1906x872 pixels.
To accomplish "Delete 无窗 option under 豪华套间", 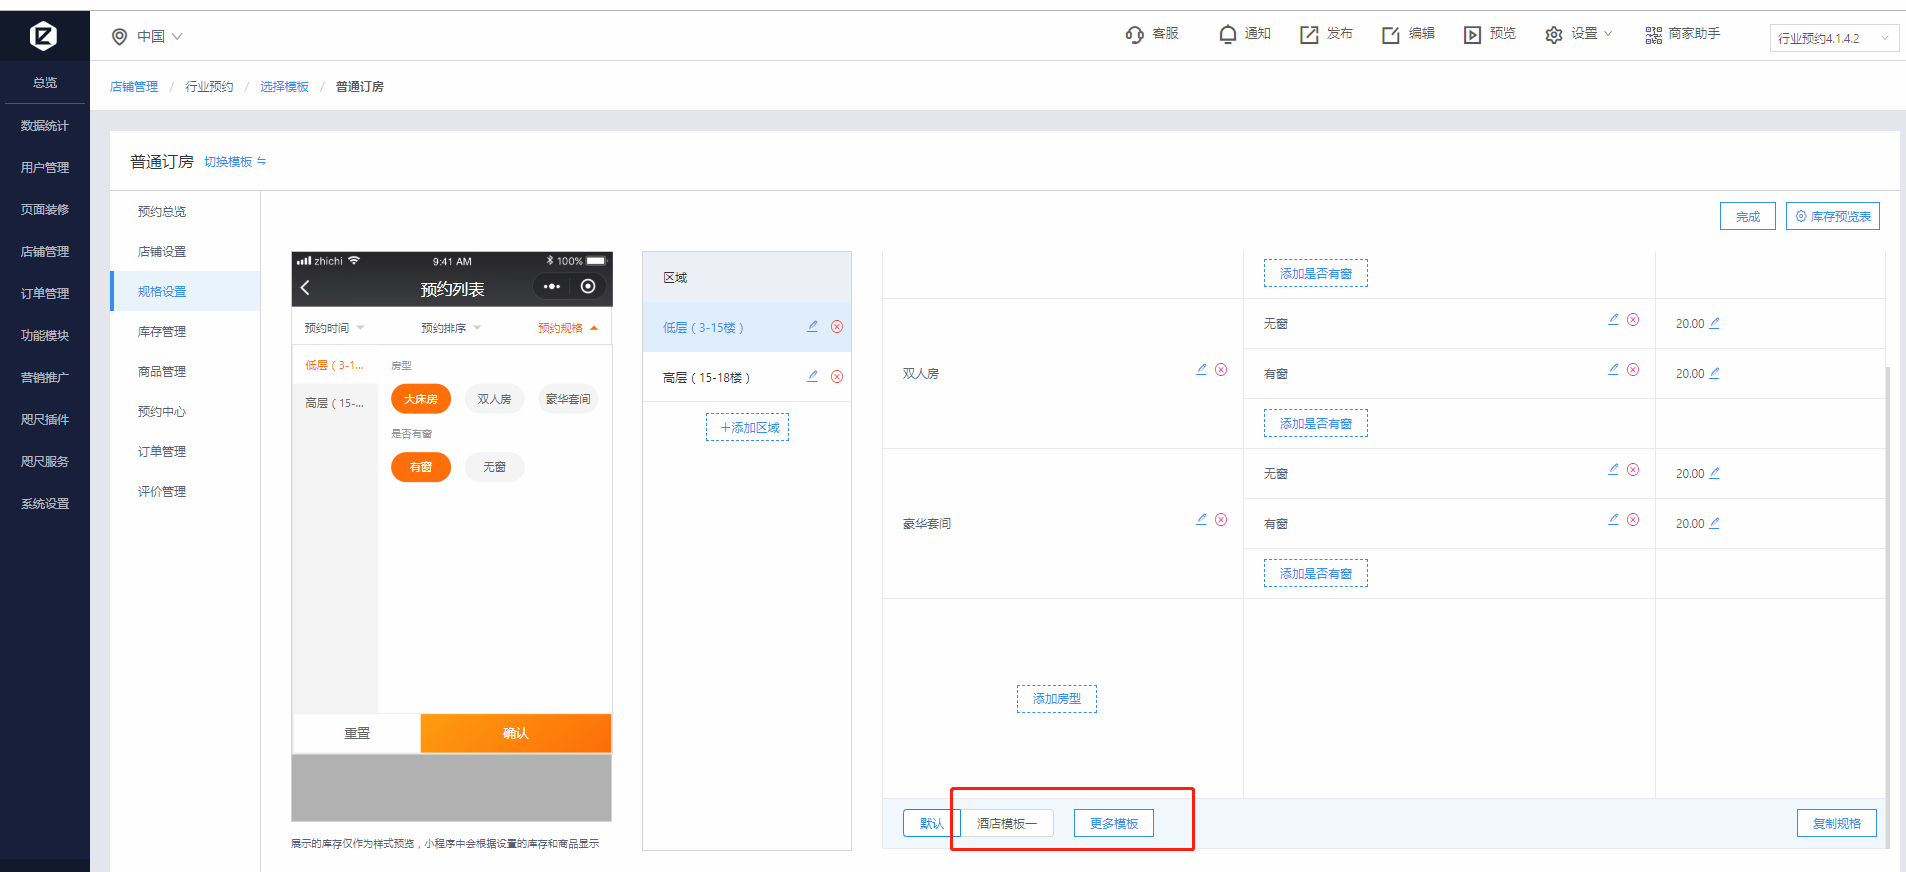I will [x=1633, y=470].
